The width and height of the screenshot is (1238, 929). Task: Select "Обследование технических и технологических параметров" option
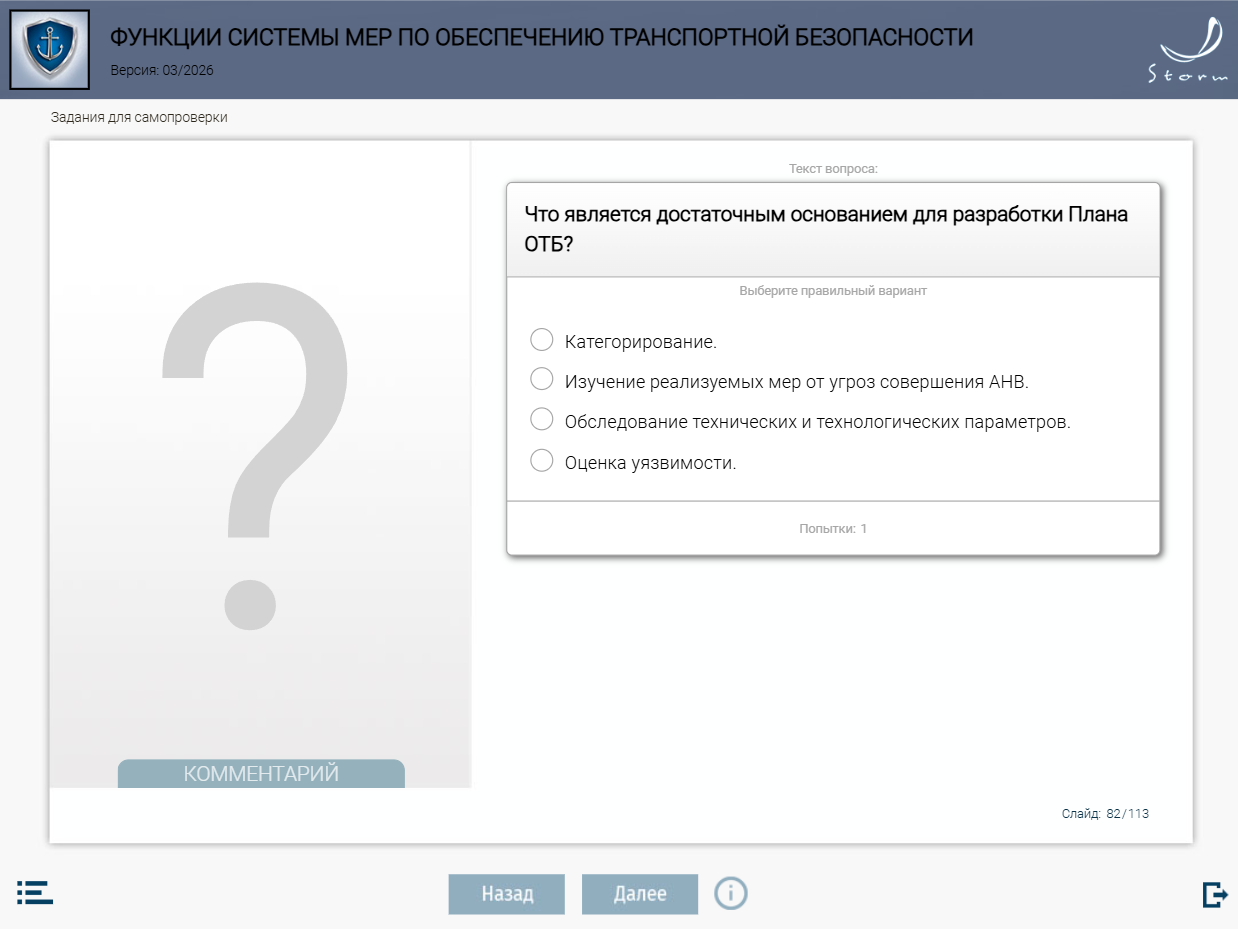[x=542, y=420]
